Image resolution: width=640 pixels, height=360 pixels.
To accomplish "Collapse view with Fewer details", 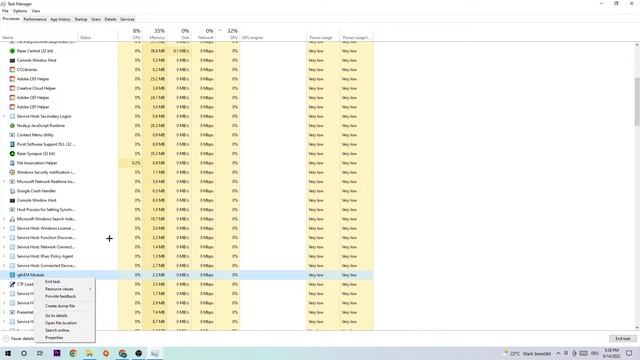I will pyautogui.click(x=19, y=339).
